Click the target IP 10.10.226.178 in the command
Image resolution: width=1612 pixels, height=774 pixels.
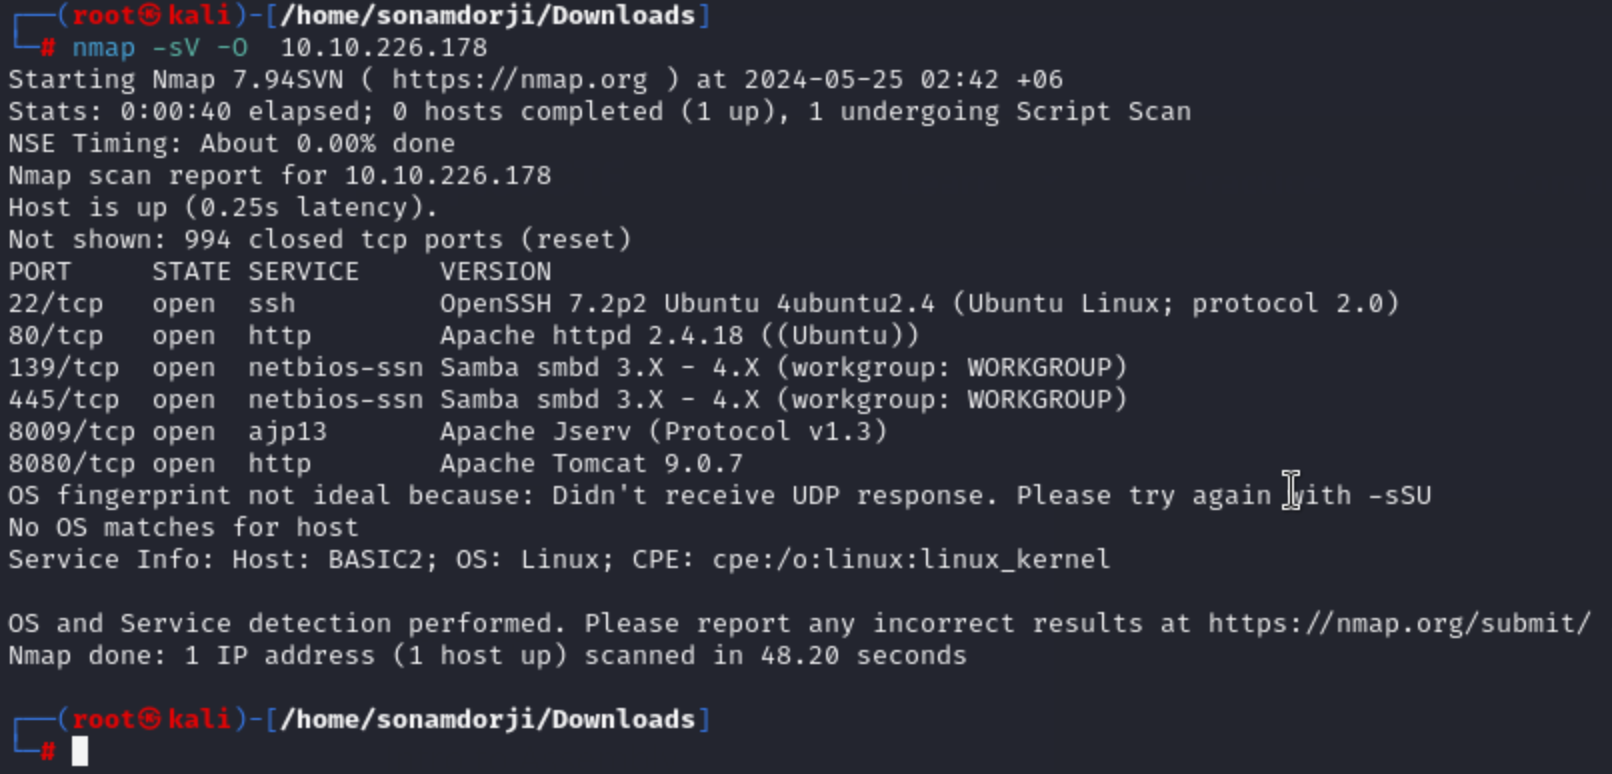coord(384,47)
